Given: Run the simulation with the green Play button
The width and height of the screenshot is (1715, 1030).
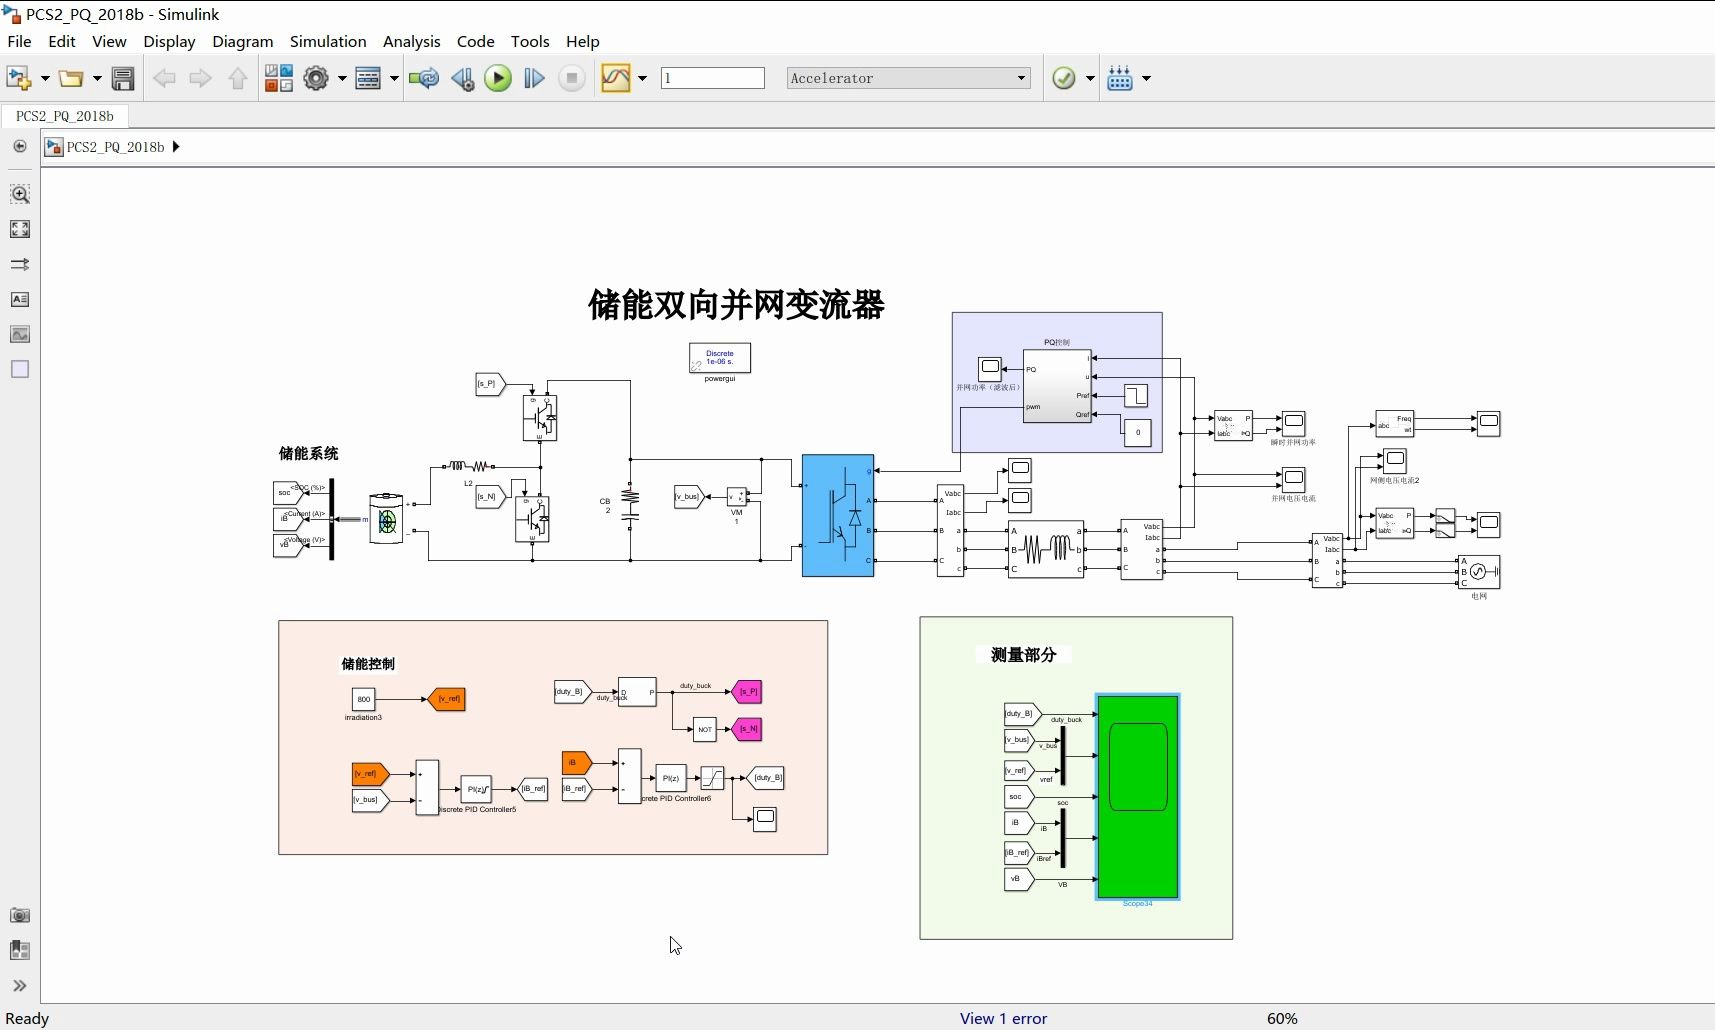Looking at the screenshot, I should (x=498, y=78).
